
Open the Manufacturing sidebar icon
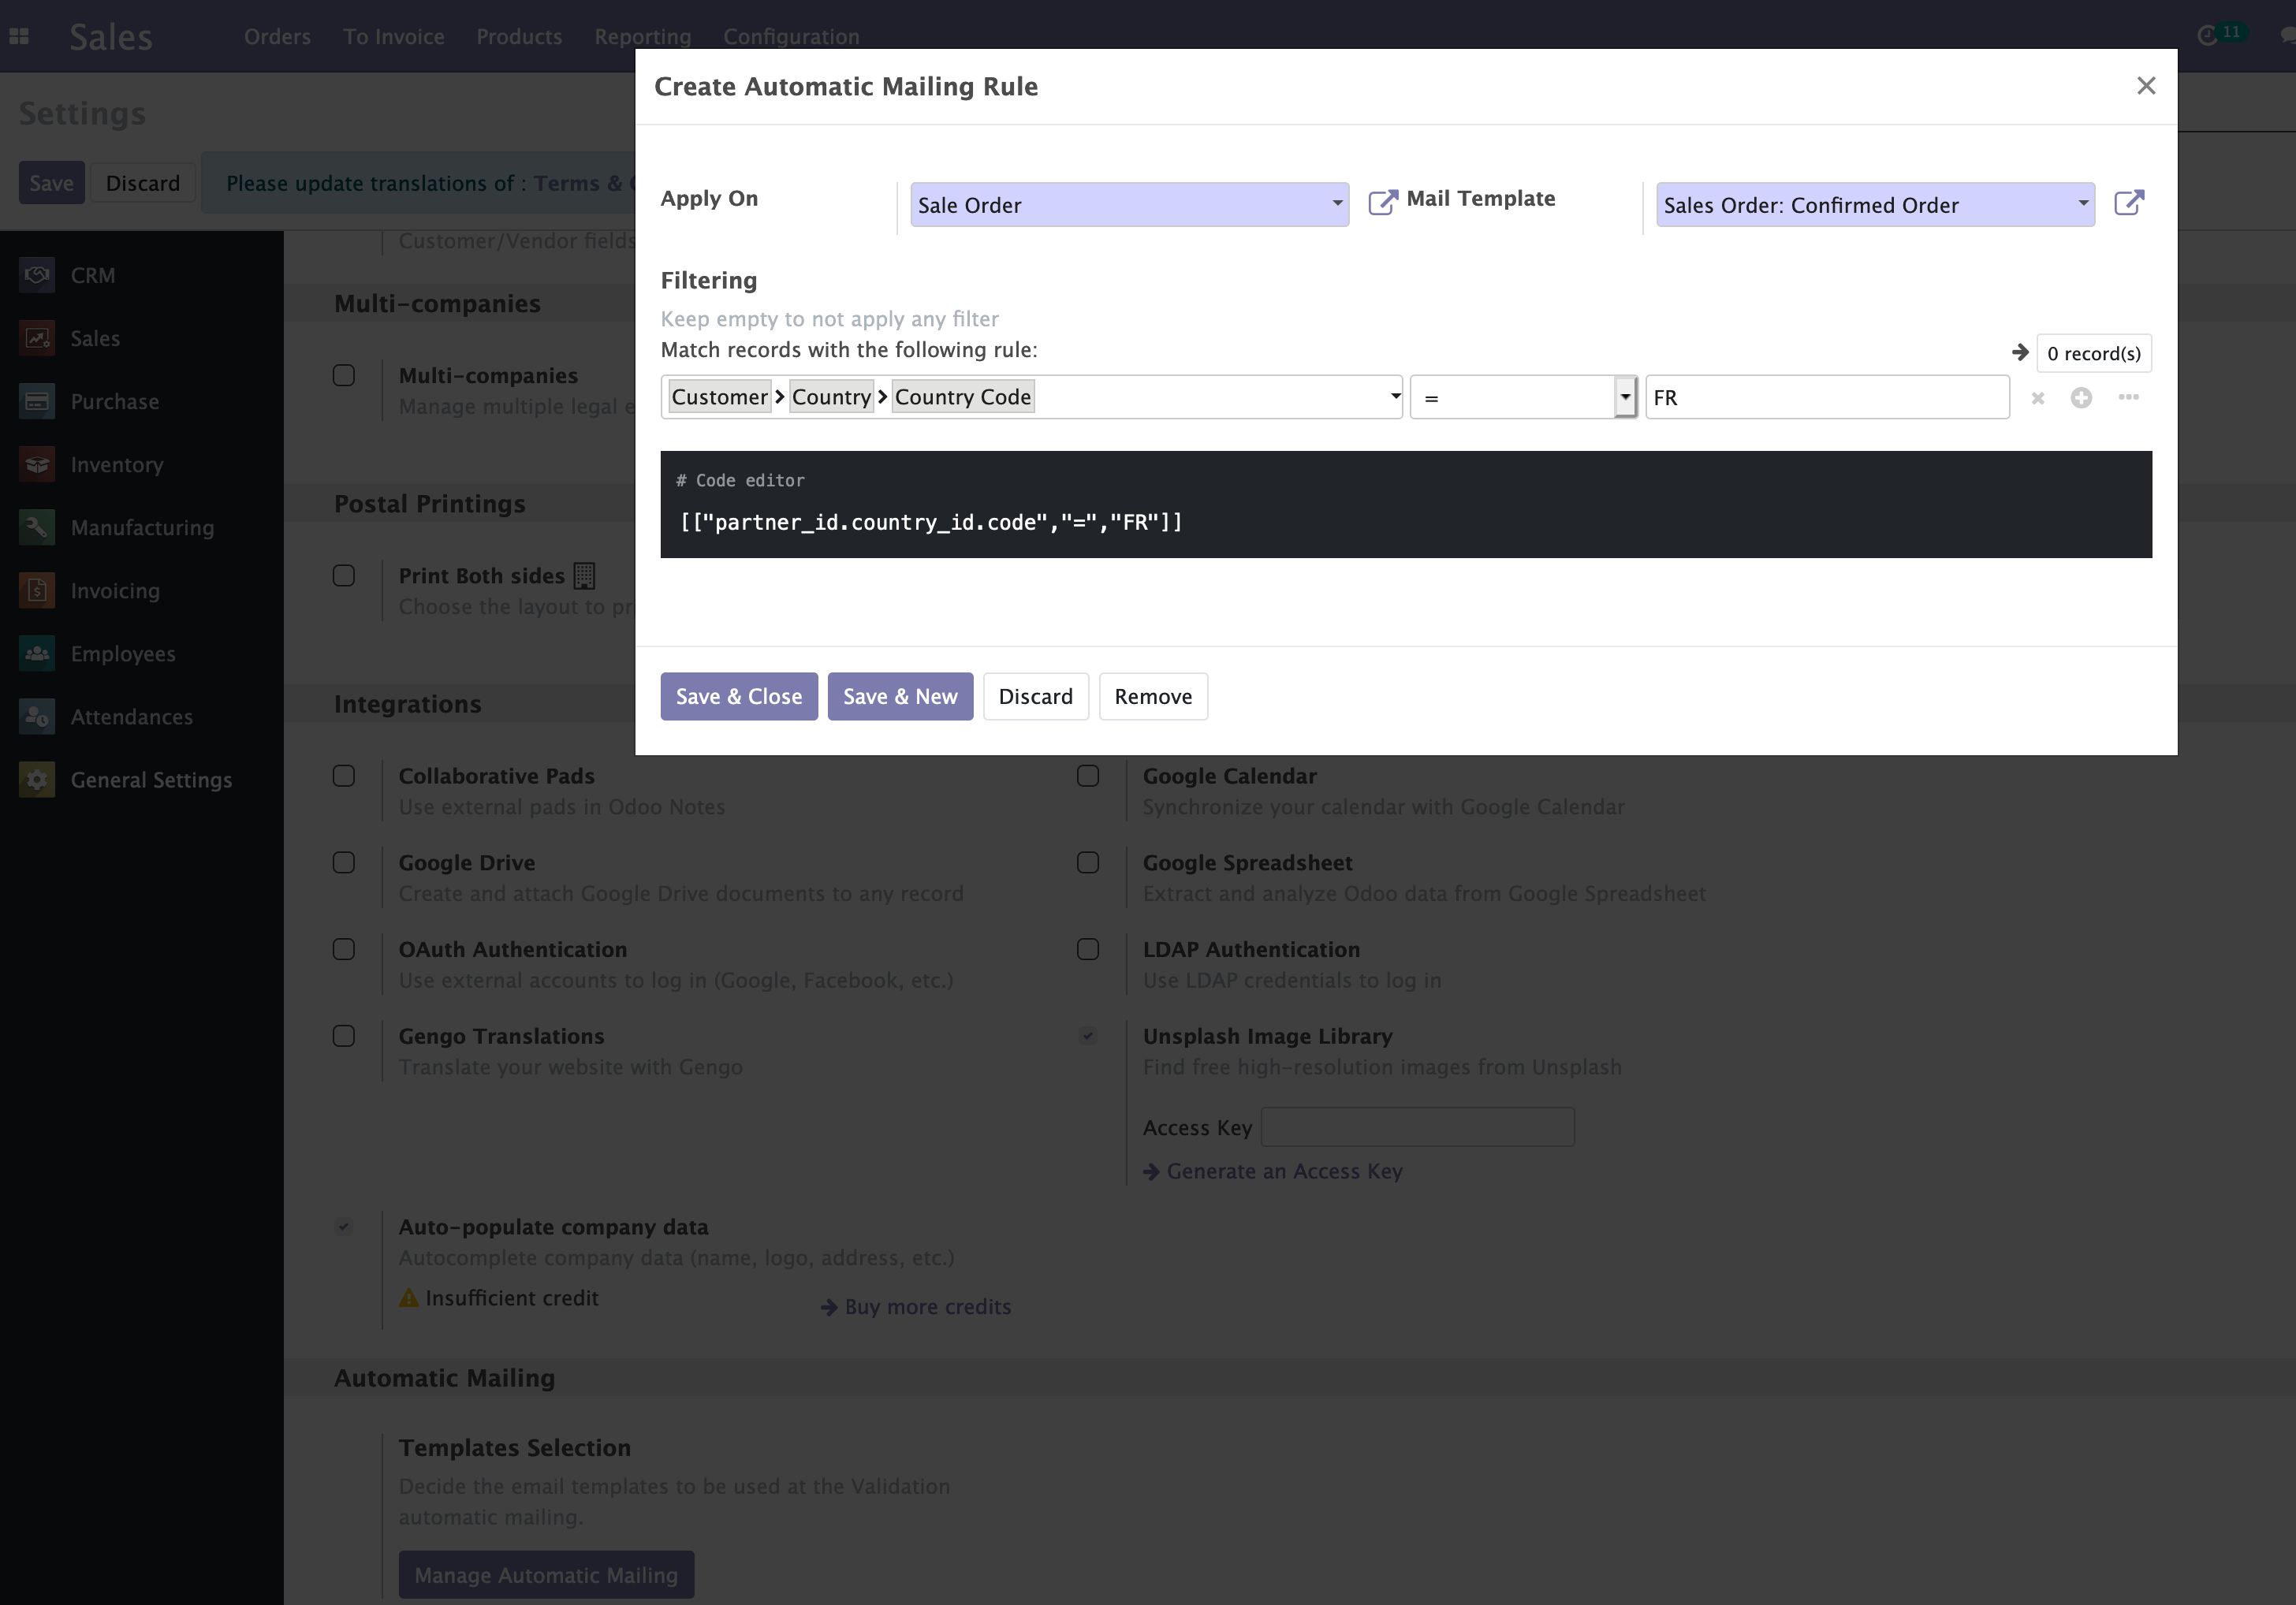[37, 528]
